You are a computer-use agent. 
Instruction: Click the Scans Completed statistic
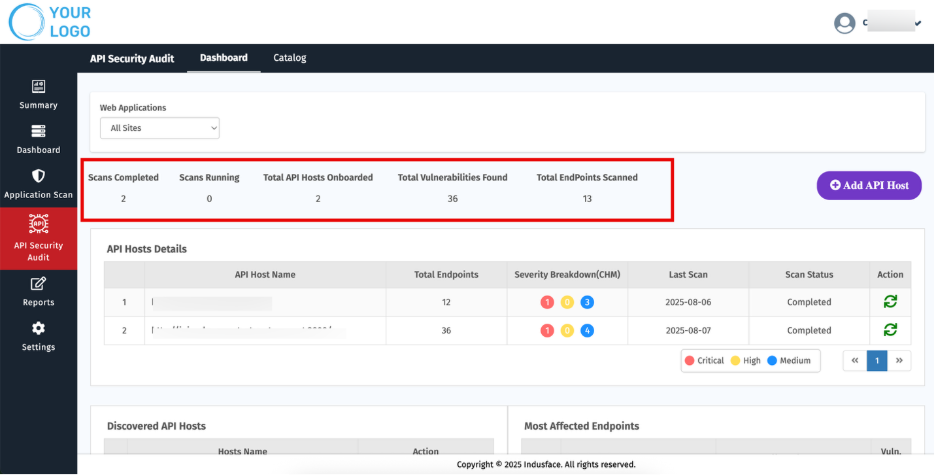123,187
